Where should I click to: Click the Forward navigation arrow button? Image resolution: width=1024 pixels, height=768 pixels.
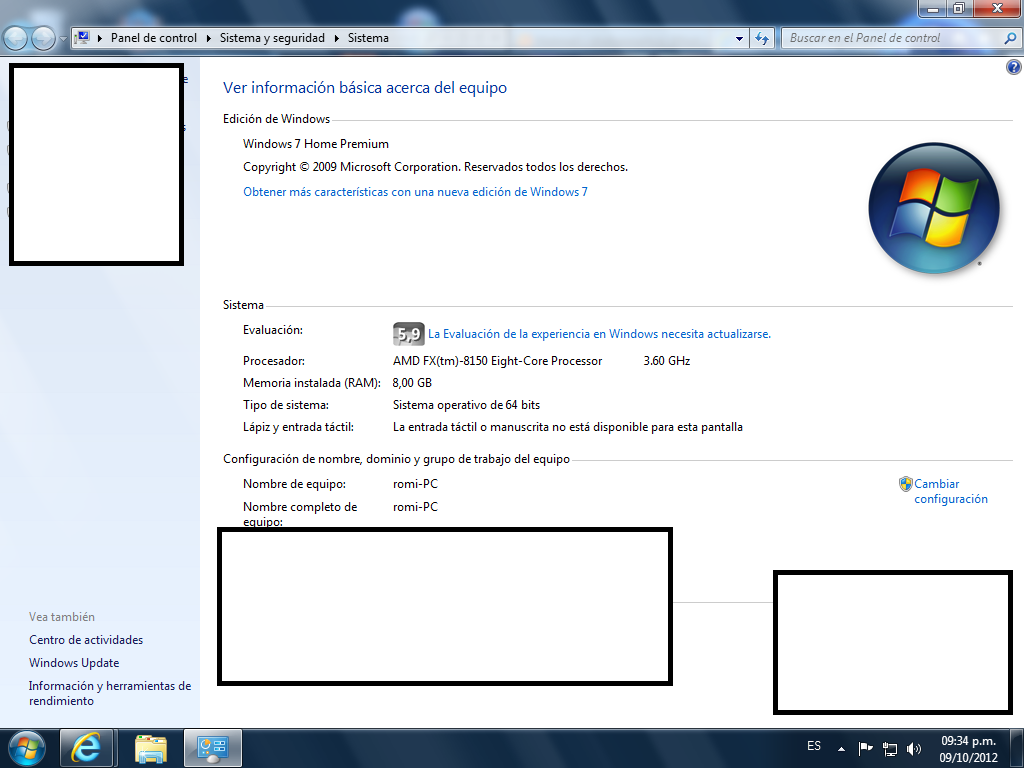pos(43,39)
